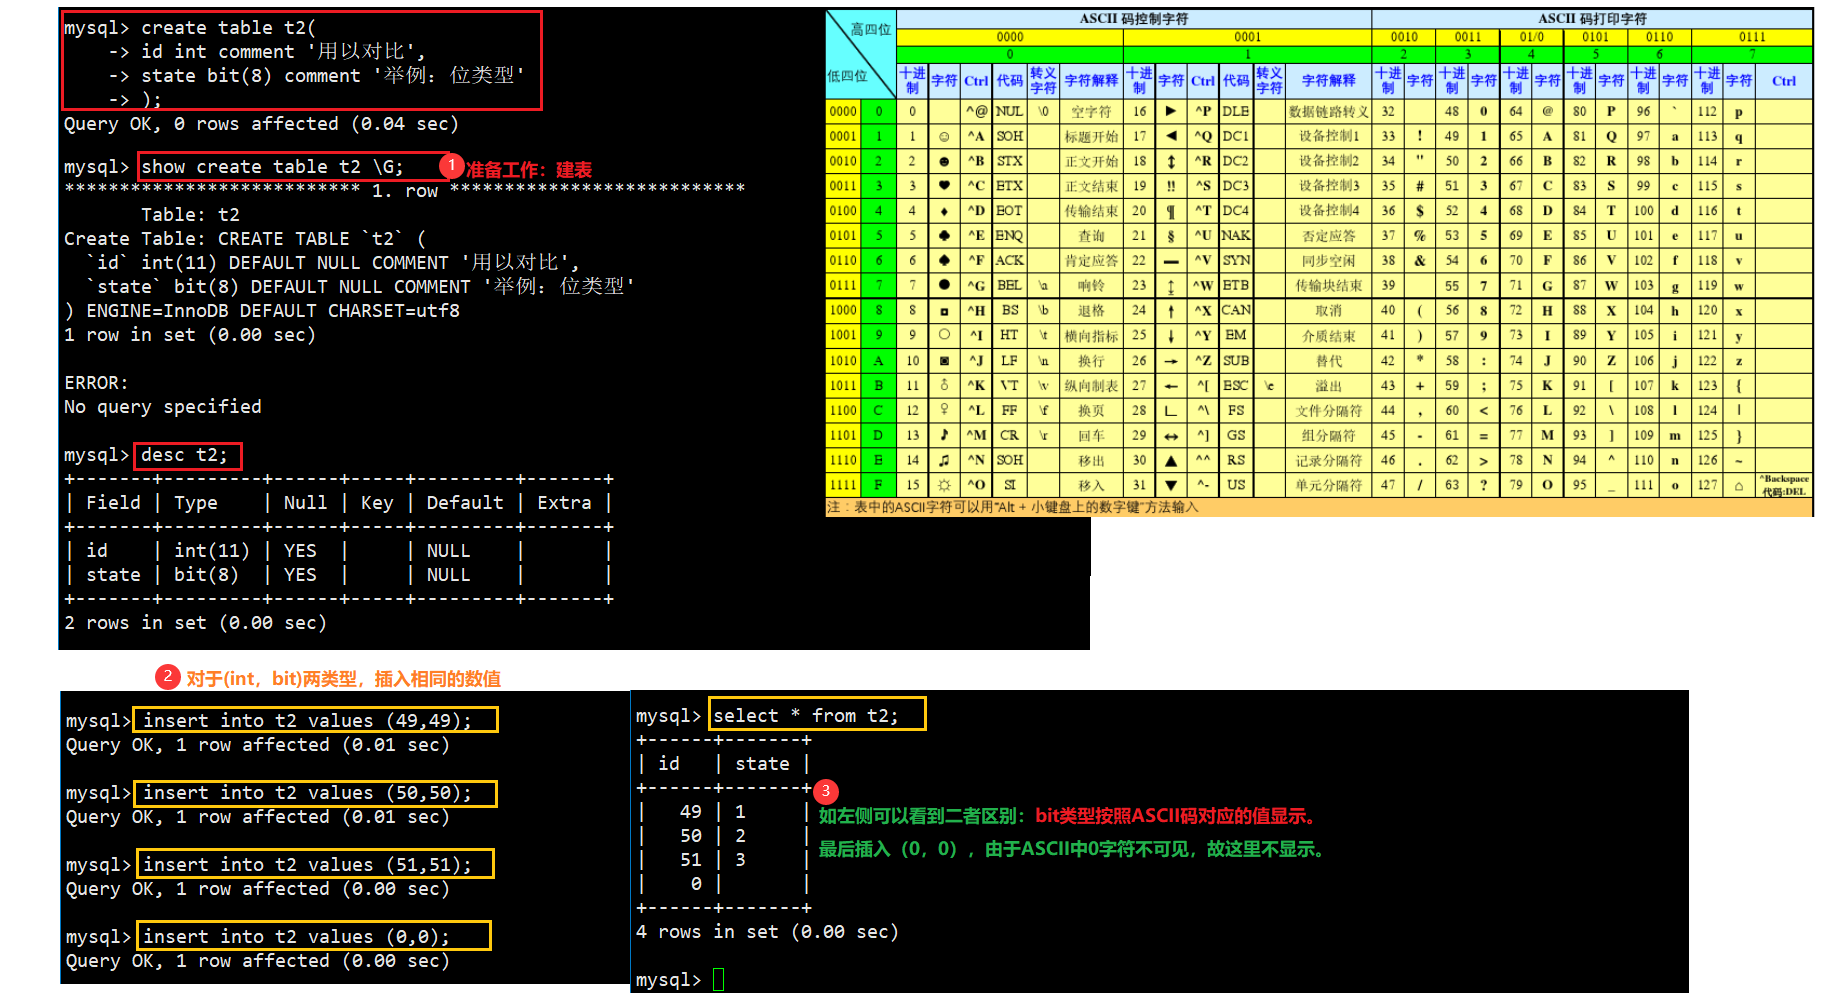Image resolution: width=1840 pixels, height=1001 pixels.
Task: Click the 'Null' column header in desc output
Action: coord(305,503)
